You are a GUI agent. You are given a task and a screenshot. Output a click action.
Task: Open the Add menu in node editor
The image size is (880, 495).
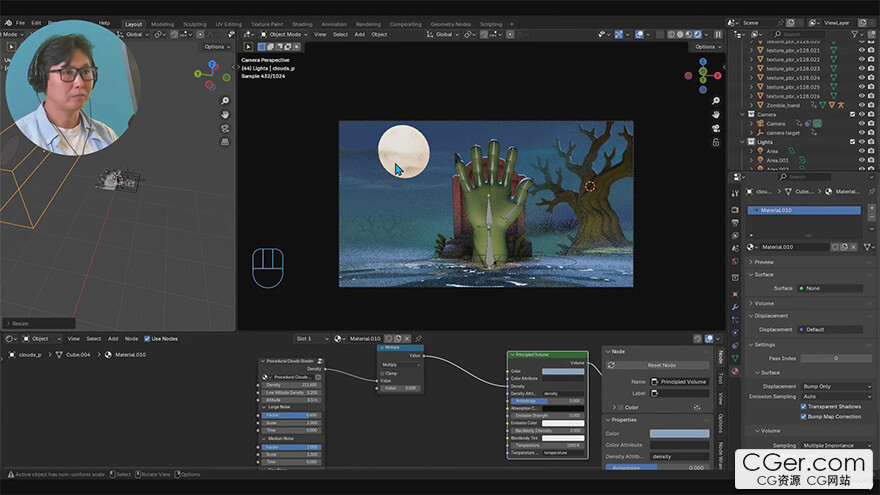point(112,338)
